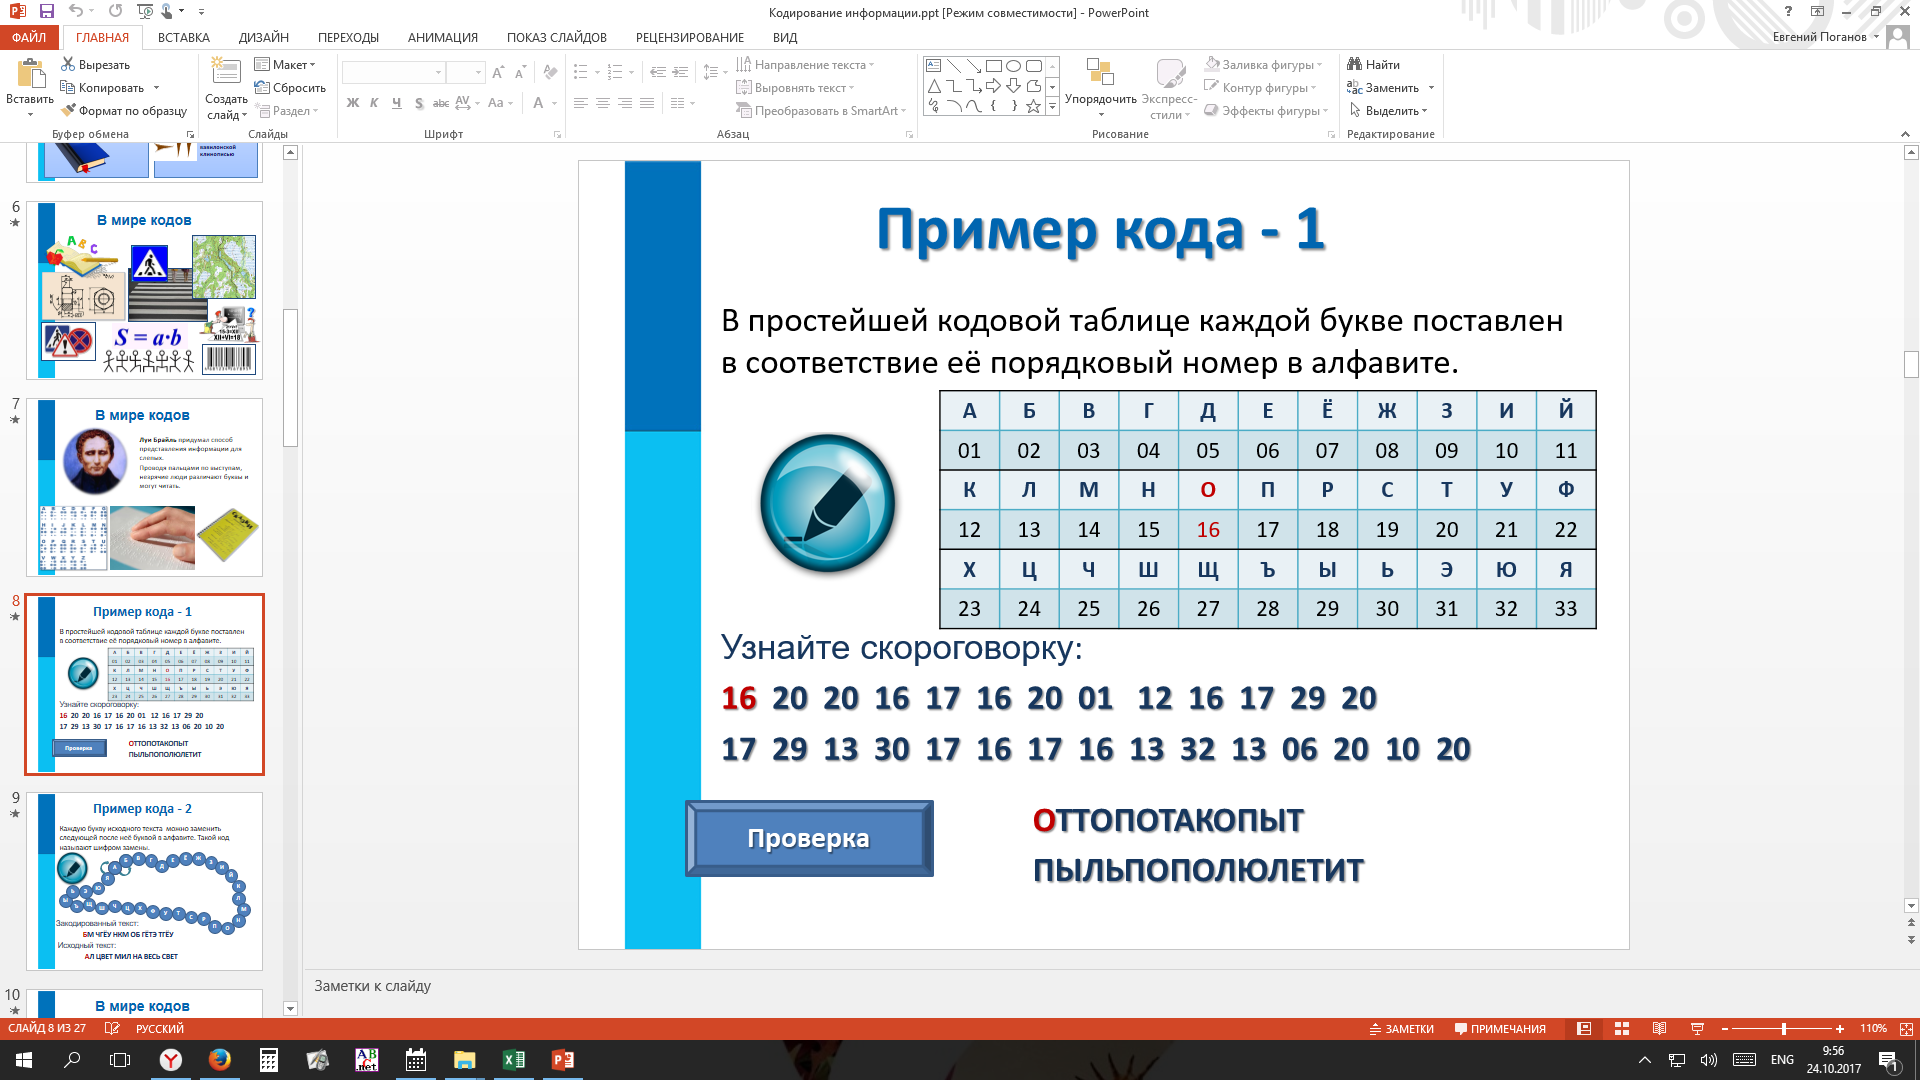Switch to normal view icon

click(x=1584, y=1029)
